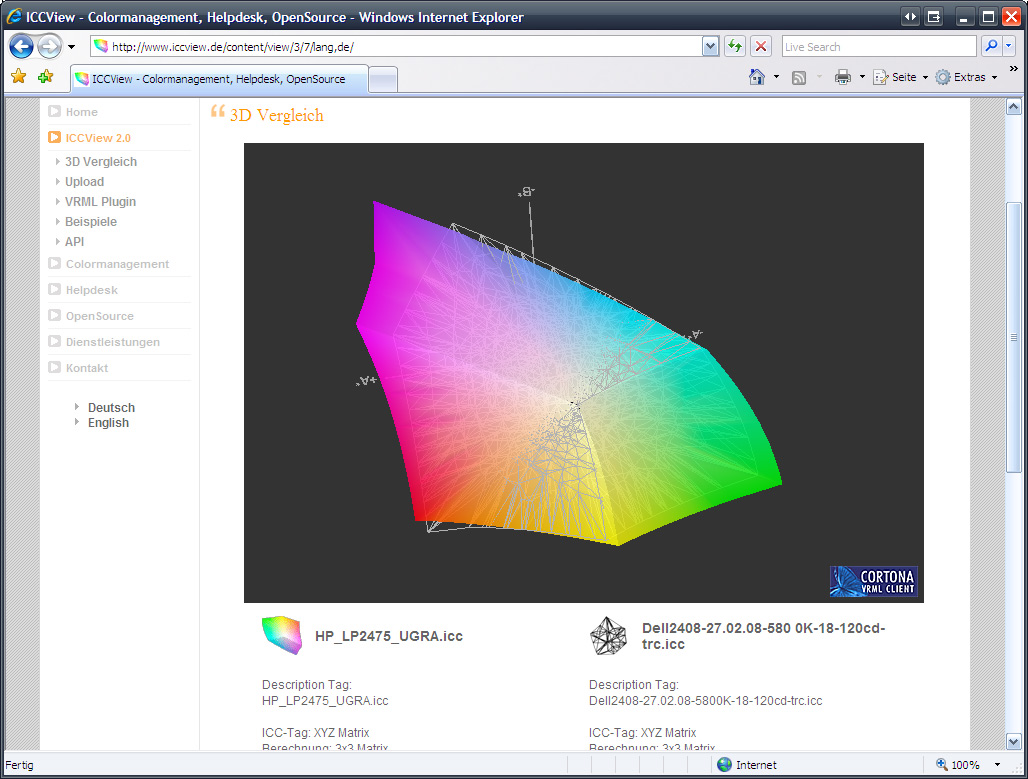Click the Stop loading red X icon
Screen dimensions: 1028x779
tap(761, 46)
